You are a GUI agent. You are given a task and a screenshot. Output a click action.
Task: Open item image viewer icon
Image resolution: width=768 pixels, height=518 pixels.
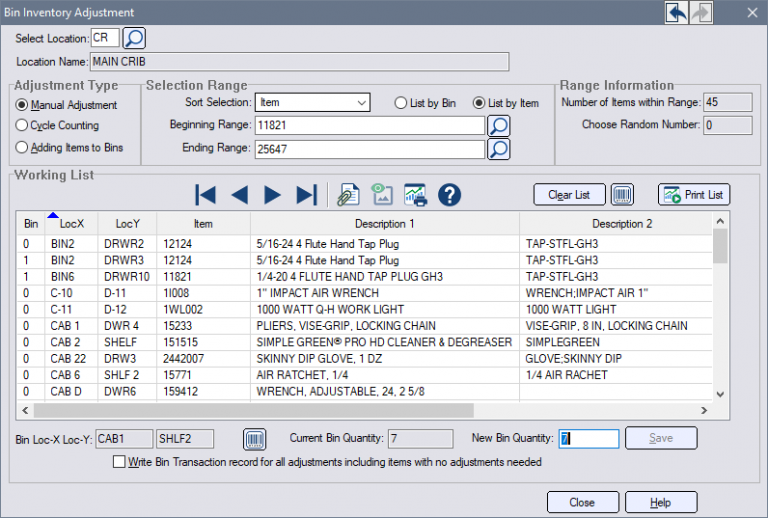pos(381,195)
